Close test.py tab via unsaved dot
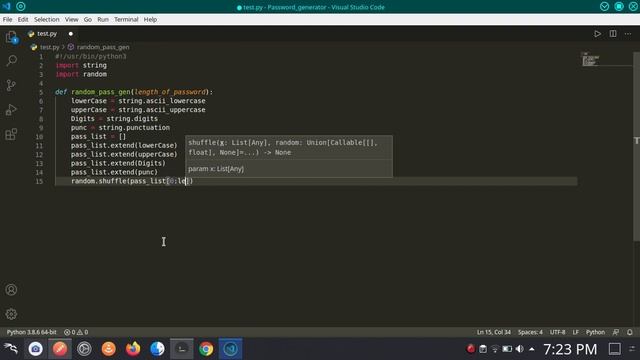Screen dimensions: 640x360 (71, 34)
